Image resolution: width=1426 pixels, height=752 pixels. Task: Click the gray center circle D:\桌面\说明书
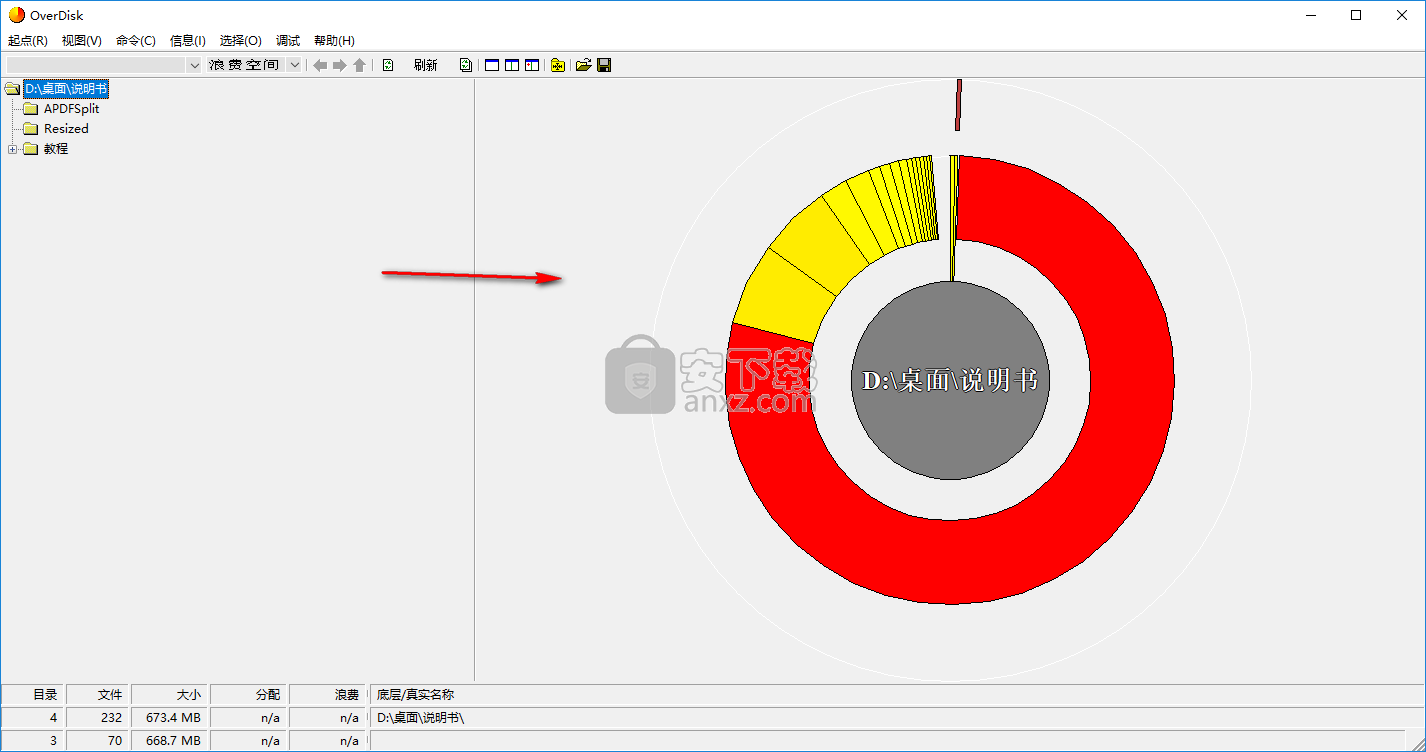951,380
